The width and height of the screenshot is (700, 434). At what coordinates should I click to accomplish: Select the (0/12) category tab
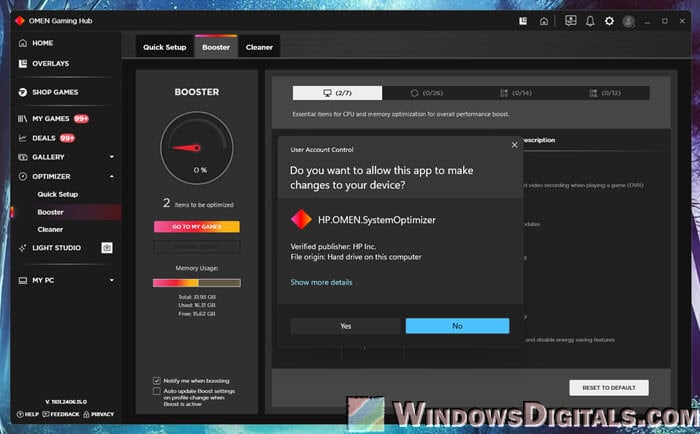click(x=605, y=93)
